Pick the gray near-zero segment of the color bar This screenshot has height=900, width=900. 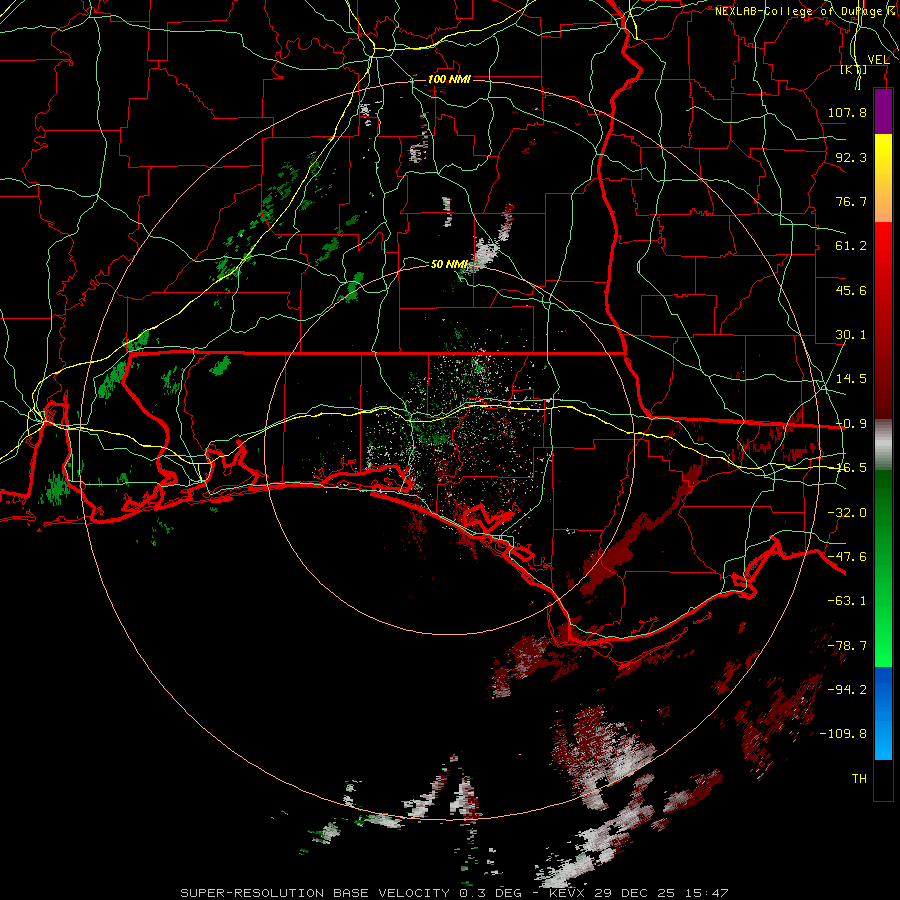pos(883,445)
